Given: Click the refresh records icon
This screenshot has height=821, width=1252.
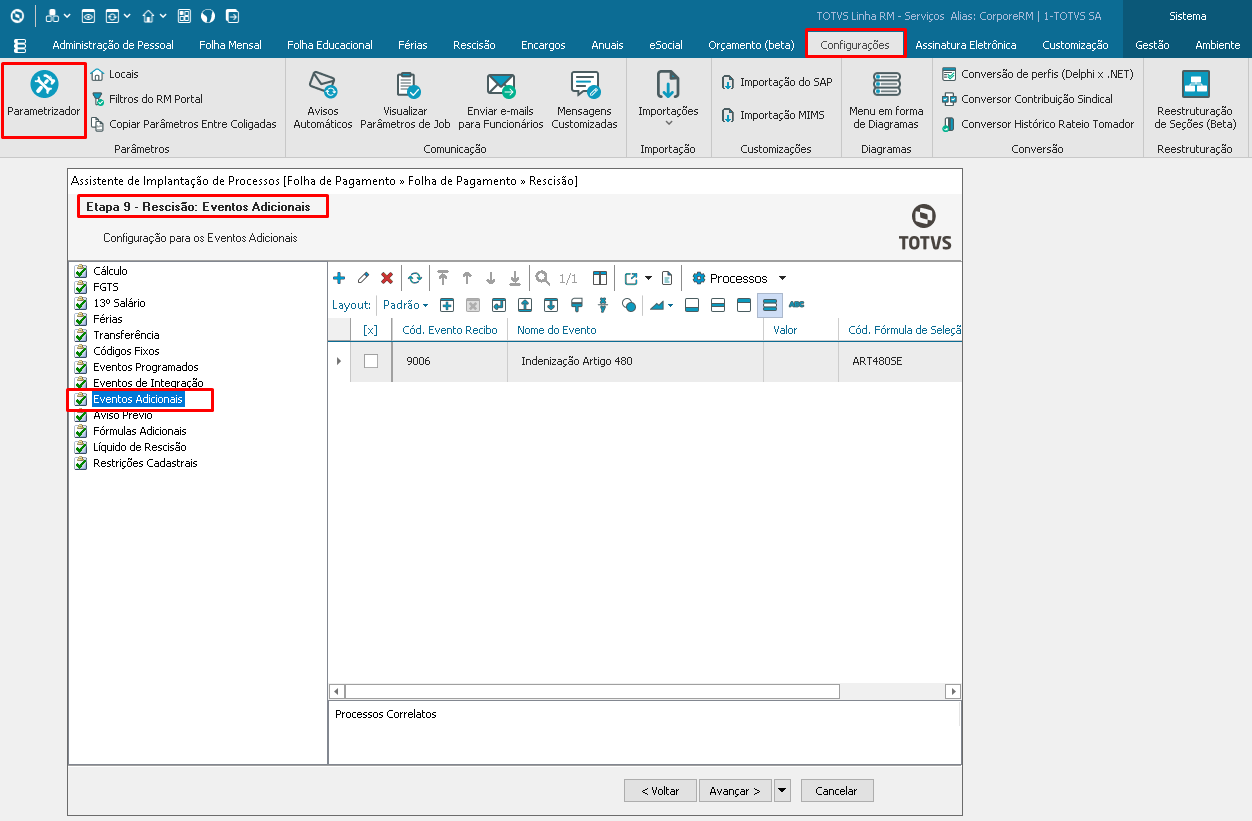Looking at the screenshot, I should 414,278.
